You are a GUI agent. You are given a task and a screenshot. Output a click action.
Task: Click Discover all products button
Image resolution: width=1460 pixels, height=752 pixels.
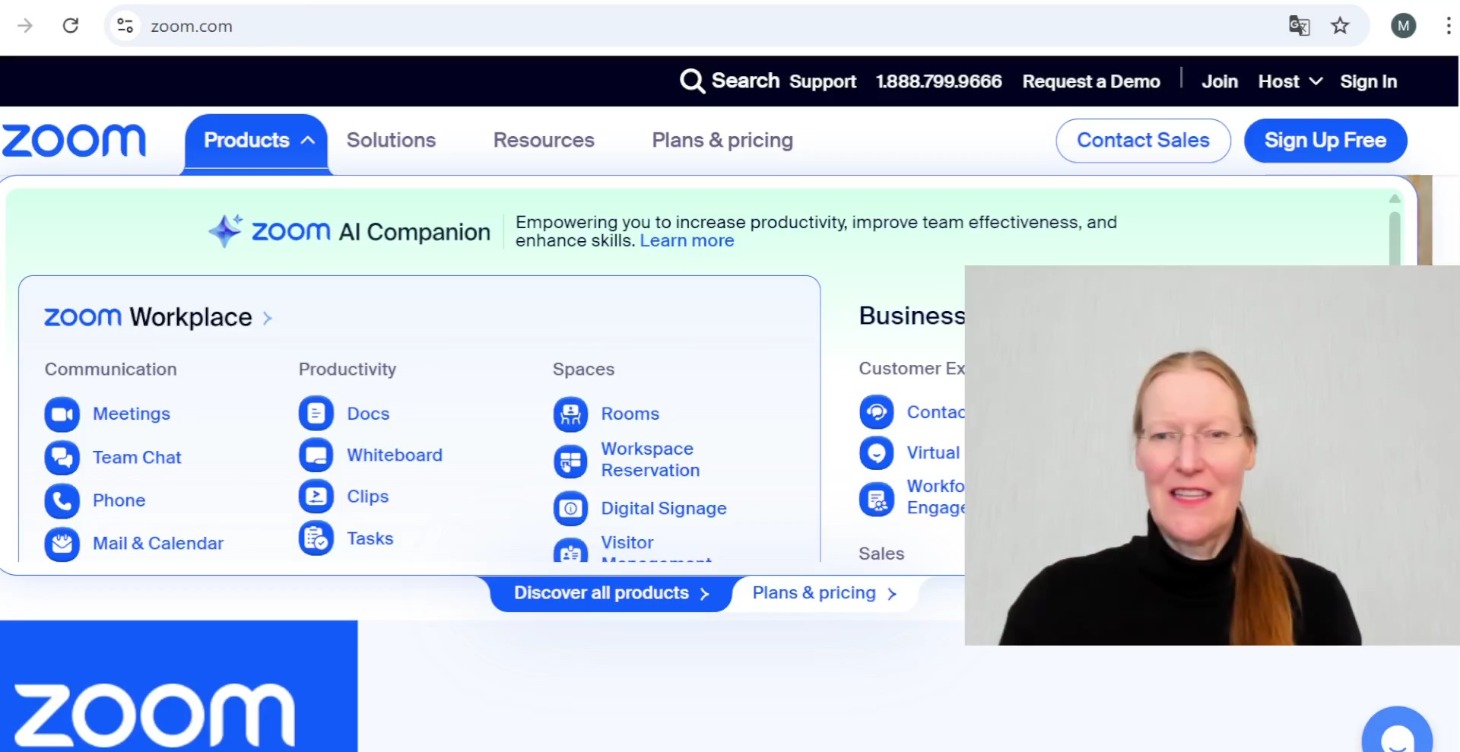(611, 593)
